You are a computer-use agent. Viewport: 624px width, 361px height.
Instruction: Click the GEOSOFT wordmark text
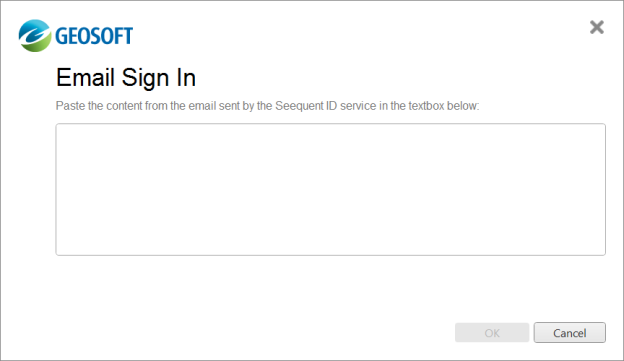[94, 36]
